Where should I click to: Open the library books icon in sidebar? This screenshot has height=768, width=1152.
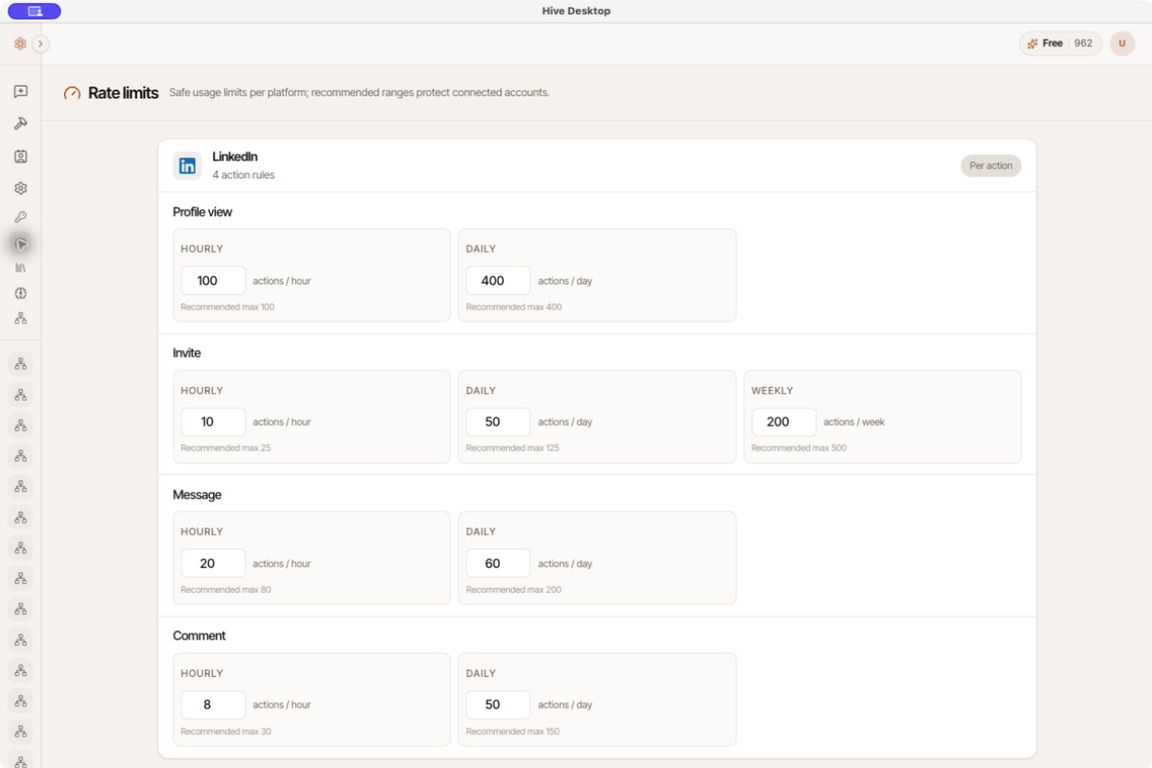coord(21,268)
